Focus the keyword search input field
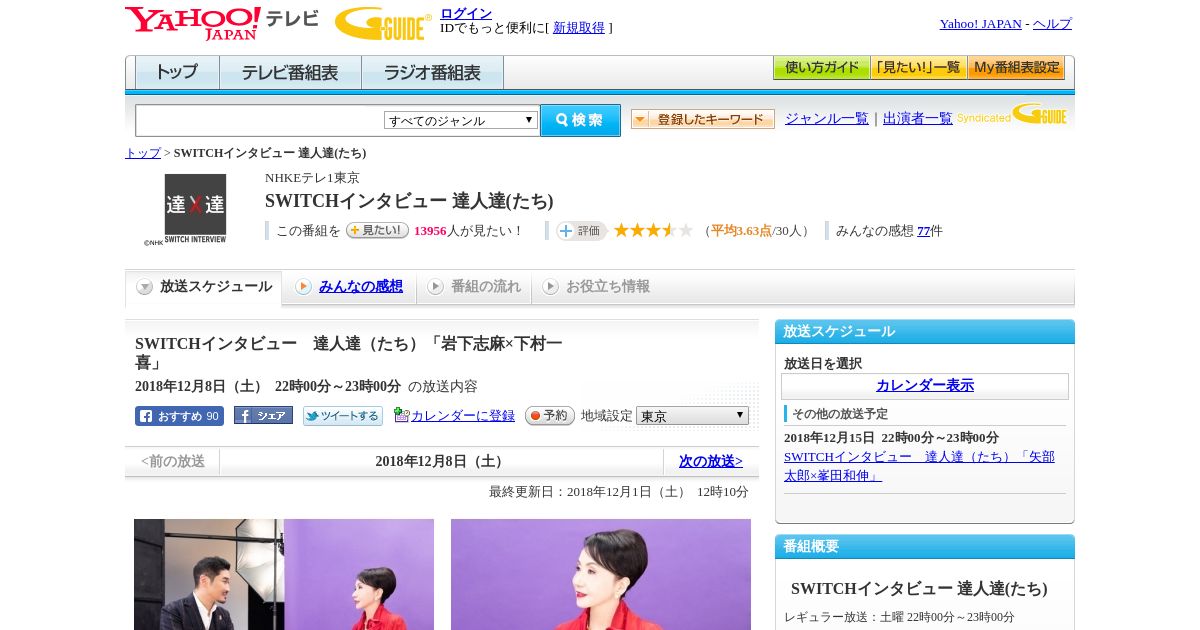Viewport: 1200px width, 630px height. (259, 120)
